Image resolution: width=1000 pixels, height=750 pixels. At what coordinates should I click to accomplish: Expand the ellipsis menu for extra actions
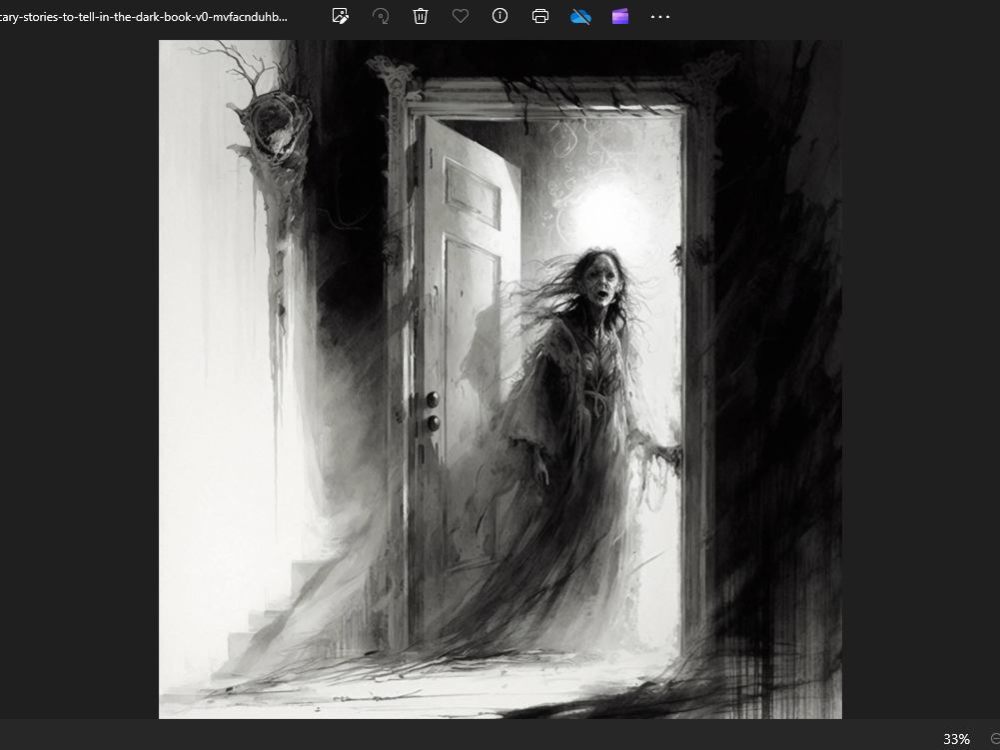pos(659,16)
